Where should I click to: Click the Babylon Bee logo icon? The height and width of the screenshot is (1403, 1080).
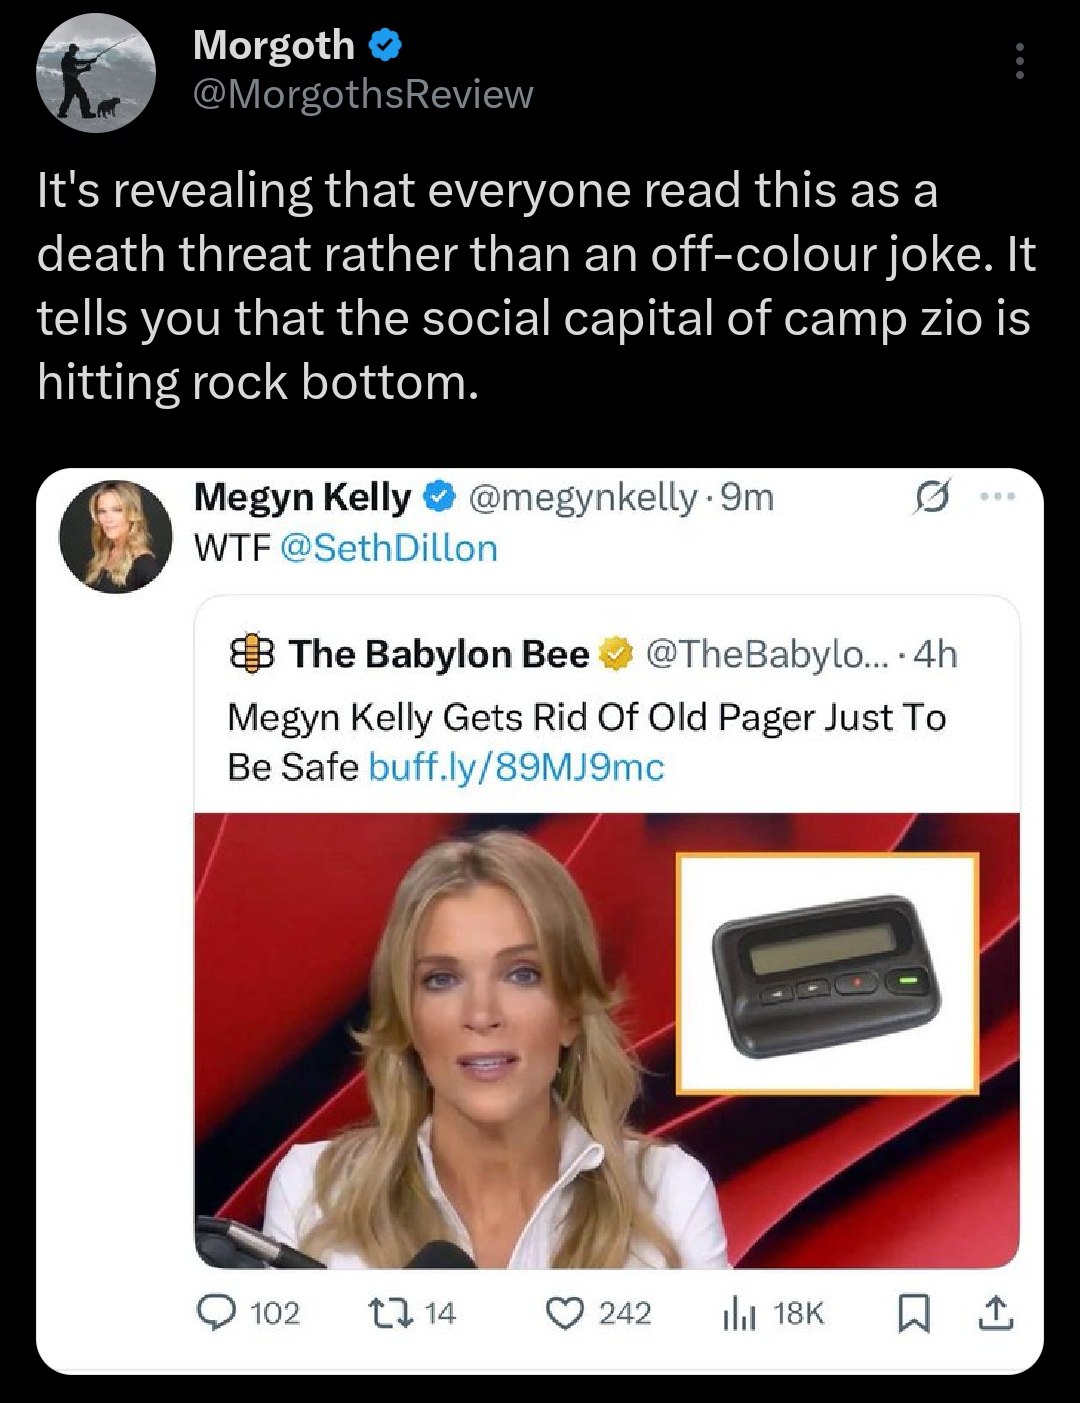(x=251, y=654)
